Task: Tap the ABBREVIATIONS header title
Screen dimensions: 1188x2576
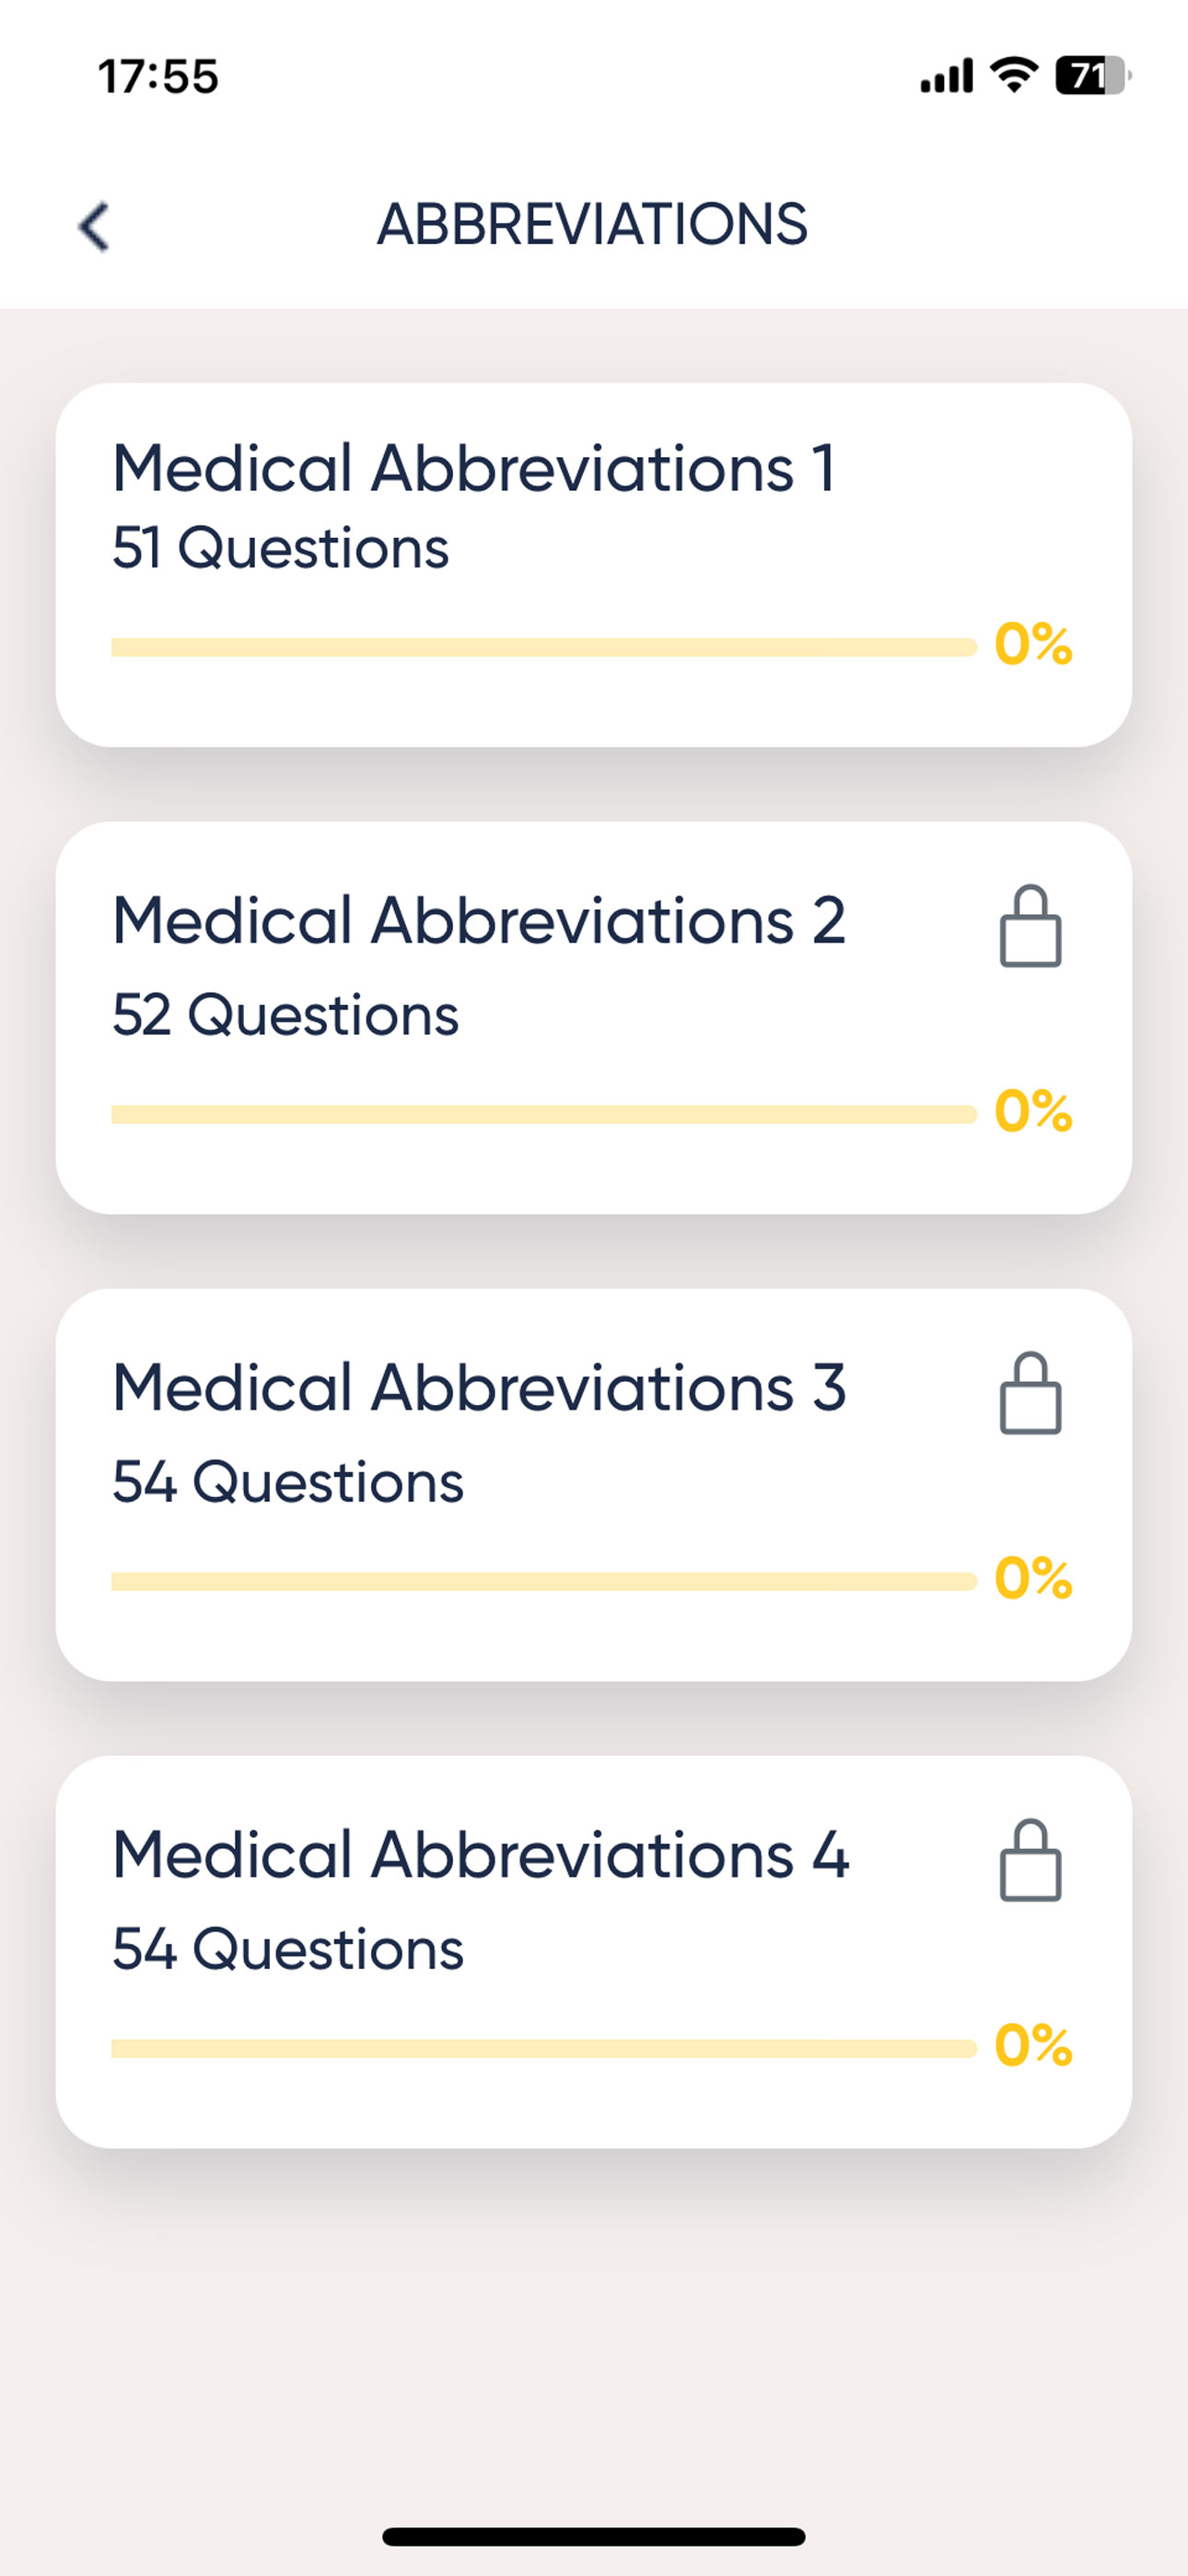Action: point(592,224)
